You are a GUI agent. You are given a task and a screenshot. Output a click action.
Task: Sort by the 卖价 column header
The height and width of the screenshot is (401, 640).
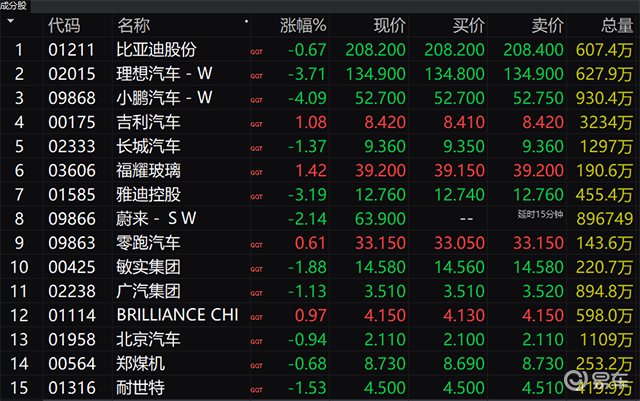547,25
